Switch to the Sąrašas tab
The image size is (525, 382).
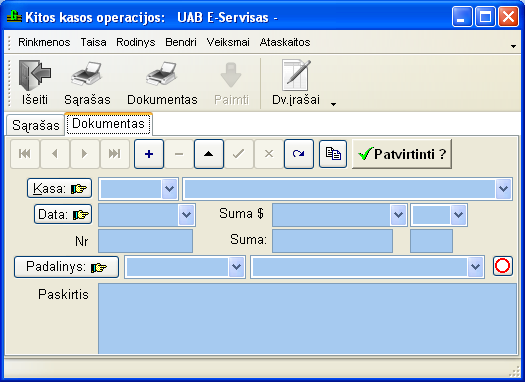35,125
